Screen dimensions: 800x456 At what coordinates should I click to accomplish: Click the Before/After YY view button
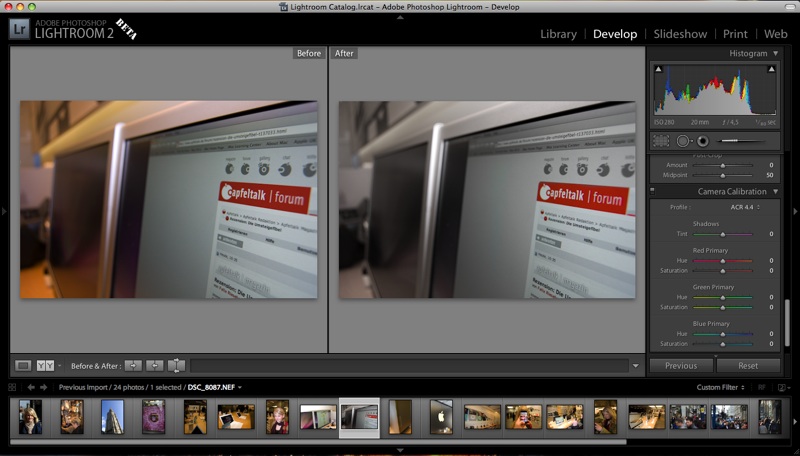click(x=45, y=366)
